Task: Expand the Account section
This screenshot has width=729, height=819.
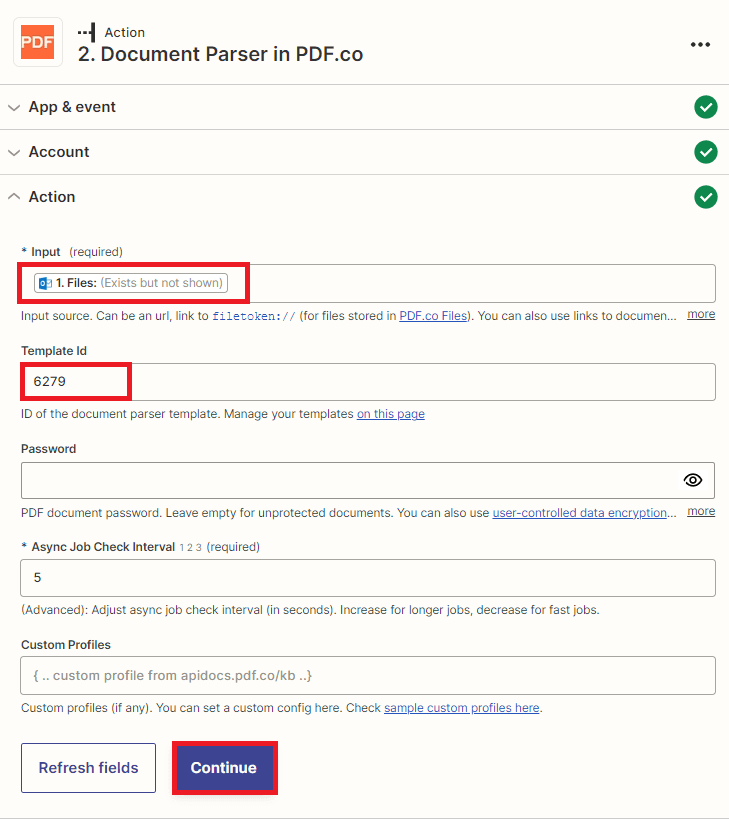Action: 59,152
